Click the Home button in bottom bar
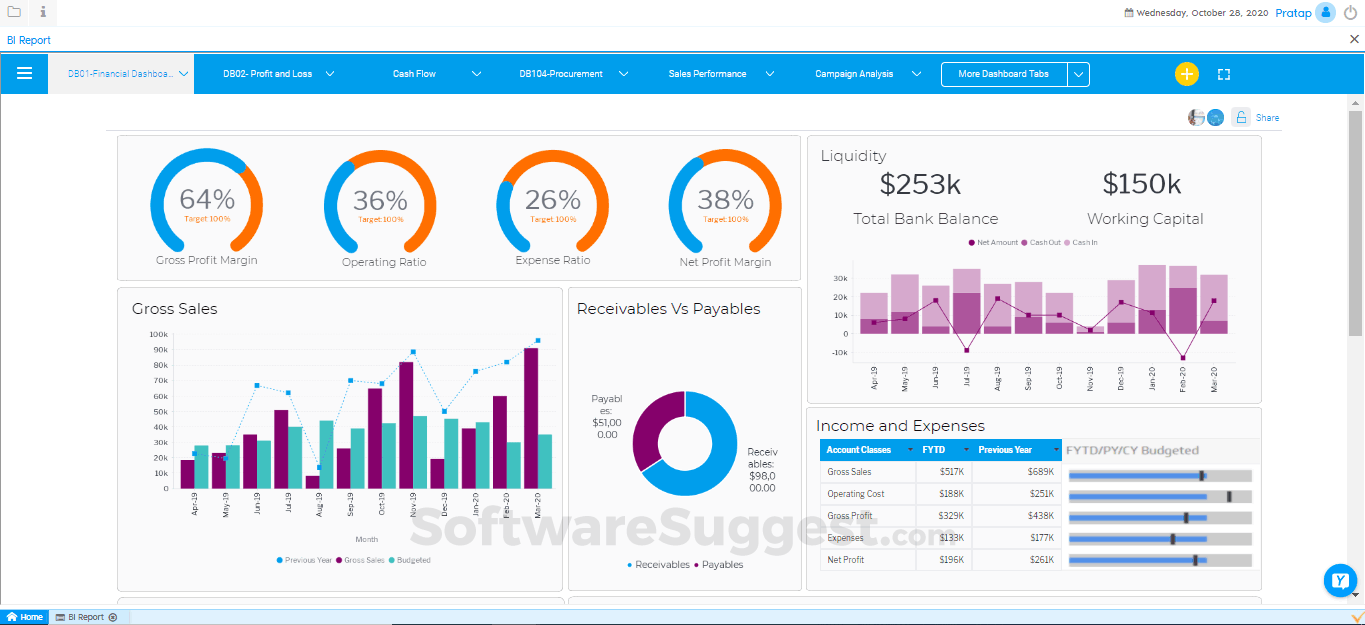 pyautogui.click(x=25, y=617)
